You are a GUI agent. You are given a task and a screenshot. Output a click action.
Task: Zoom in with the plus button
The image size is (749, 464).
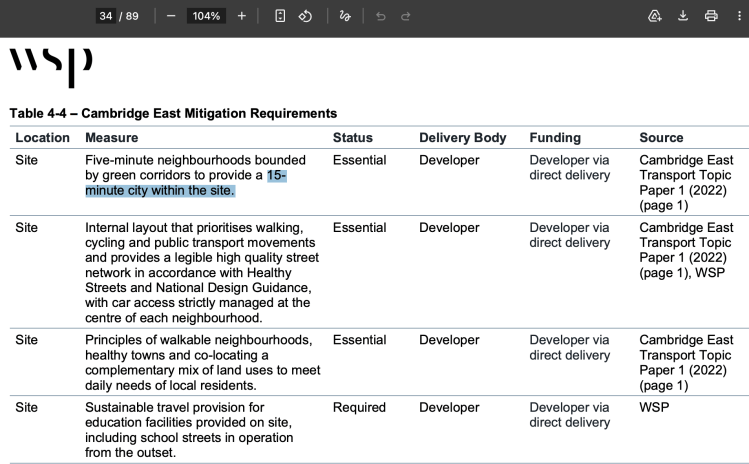[242, 16]
